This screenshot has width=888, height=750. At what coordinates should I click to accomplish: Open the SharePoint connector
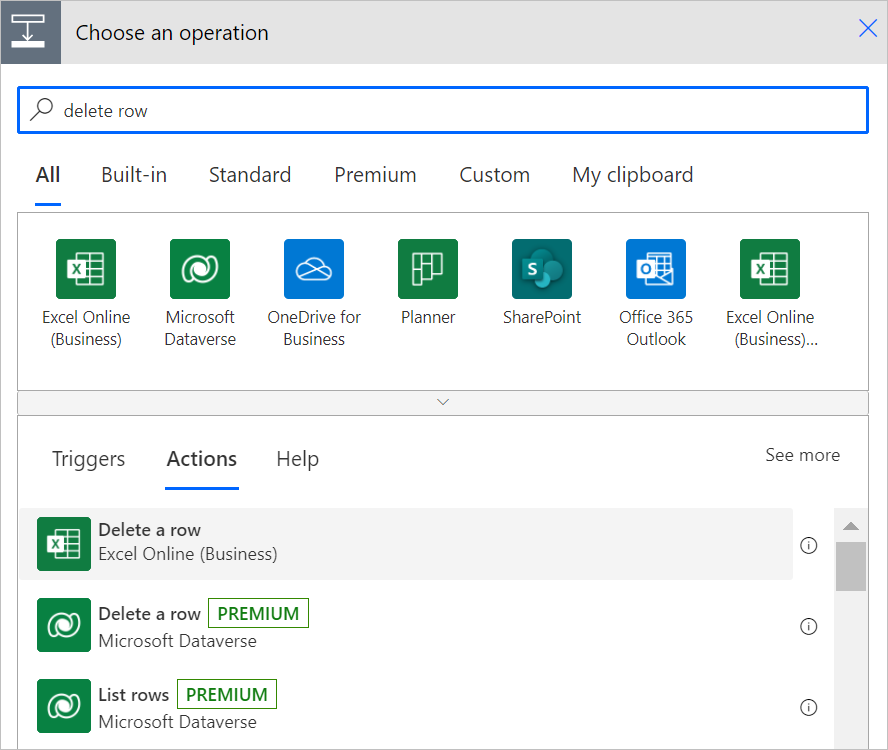pos(541,269)
